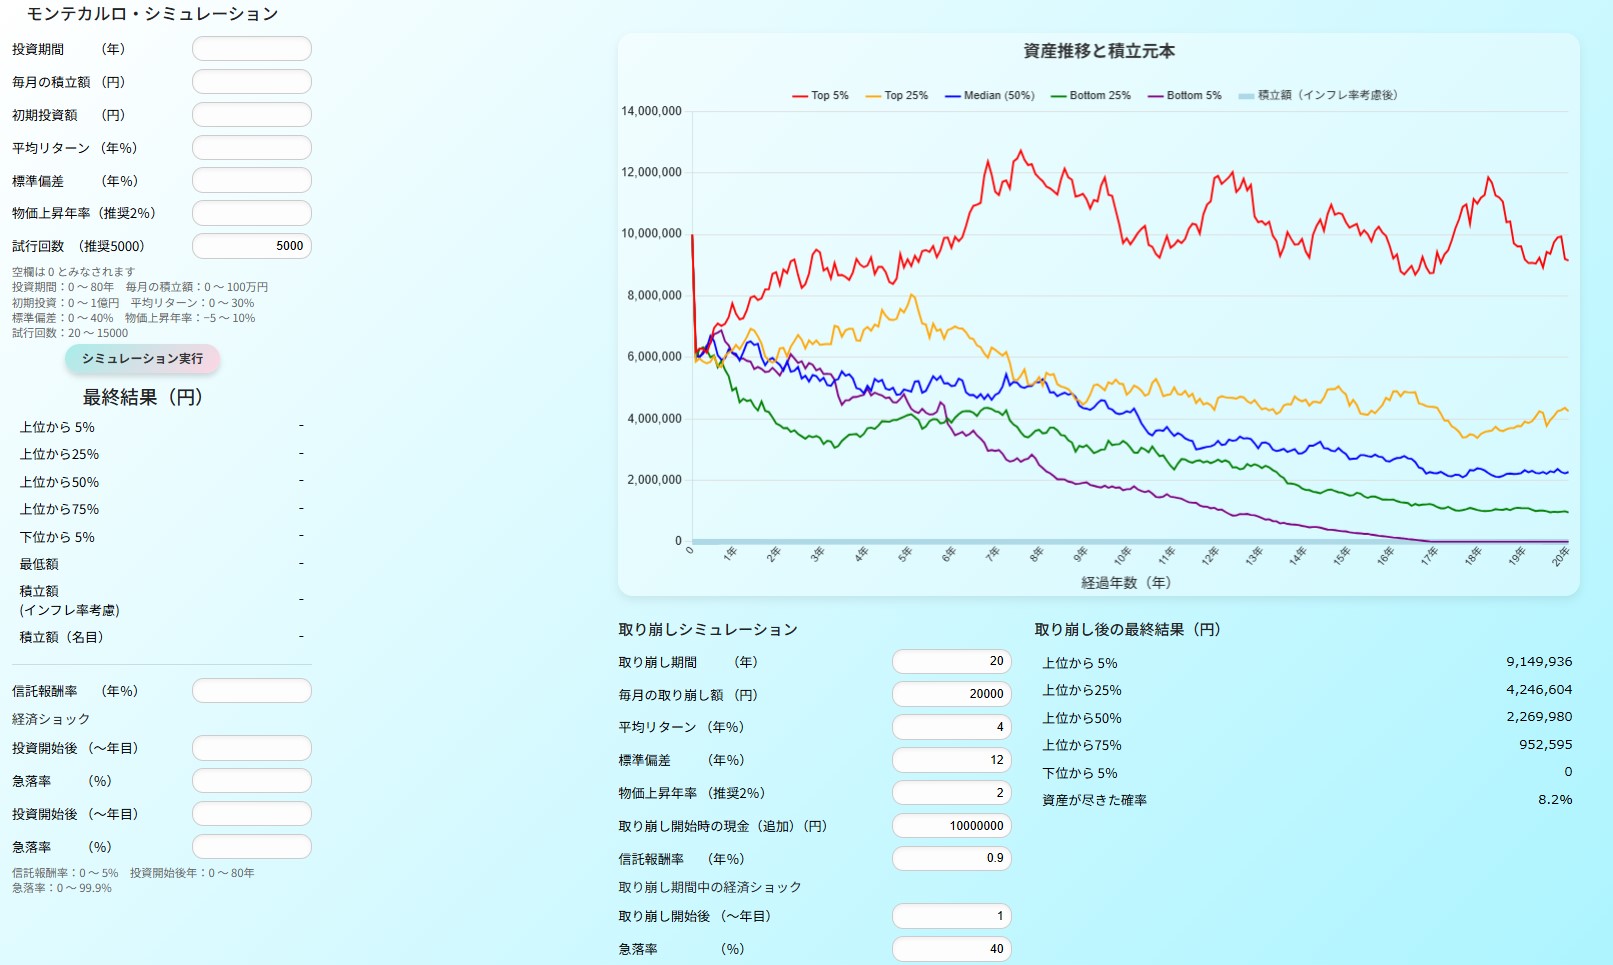This screenshot has width=1613, height=965.
Task: Click the 急落率 field showing 40
Action: tap(951, 949)
